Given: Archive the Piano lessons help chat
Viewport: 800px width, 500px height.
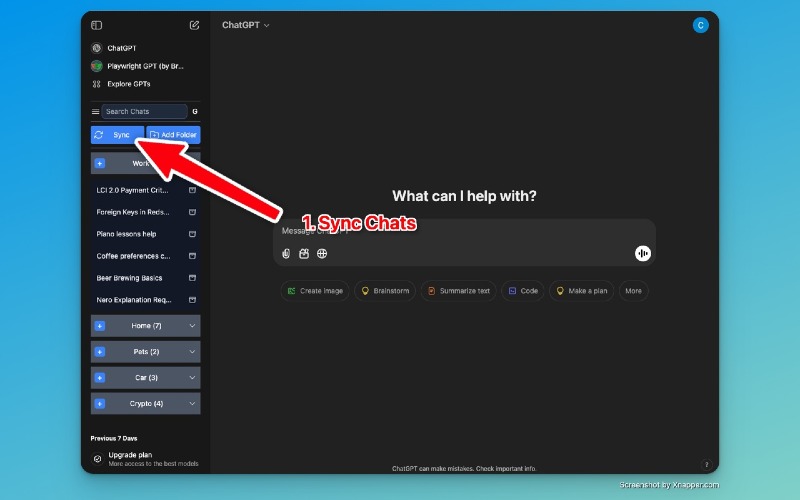Looking at the screenshot, I should [x=192, y=234].
